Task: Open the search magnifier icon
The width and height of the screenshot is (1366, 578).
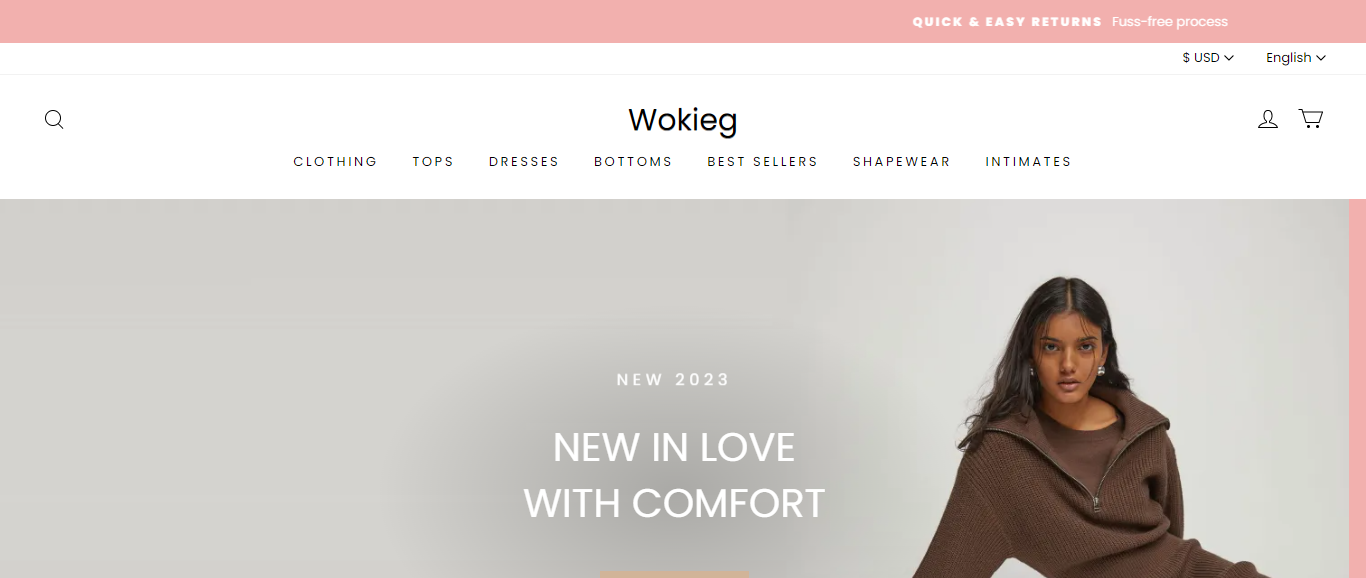Action: pos(54,120)
